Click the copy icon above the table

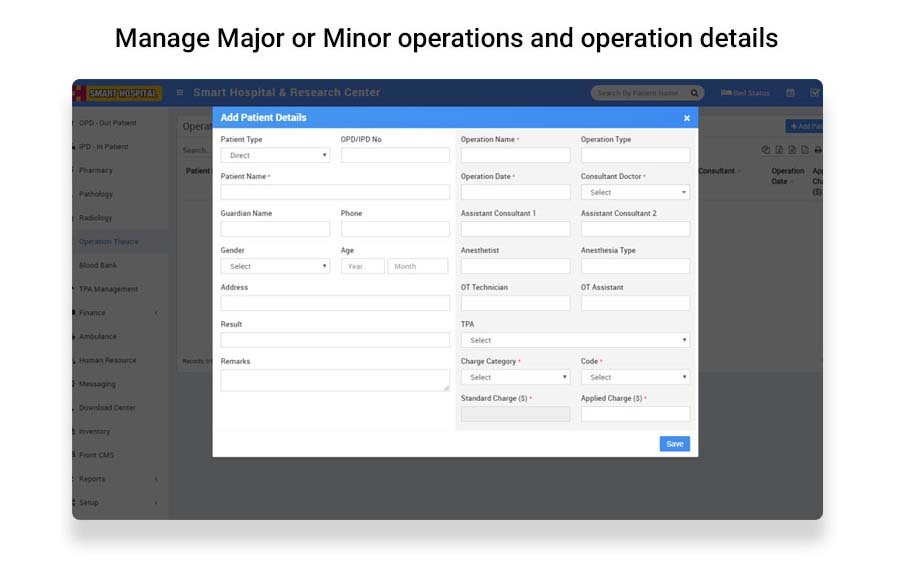pyautogui.click(x=766, y=150)
